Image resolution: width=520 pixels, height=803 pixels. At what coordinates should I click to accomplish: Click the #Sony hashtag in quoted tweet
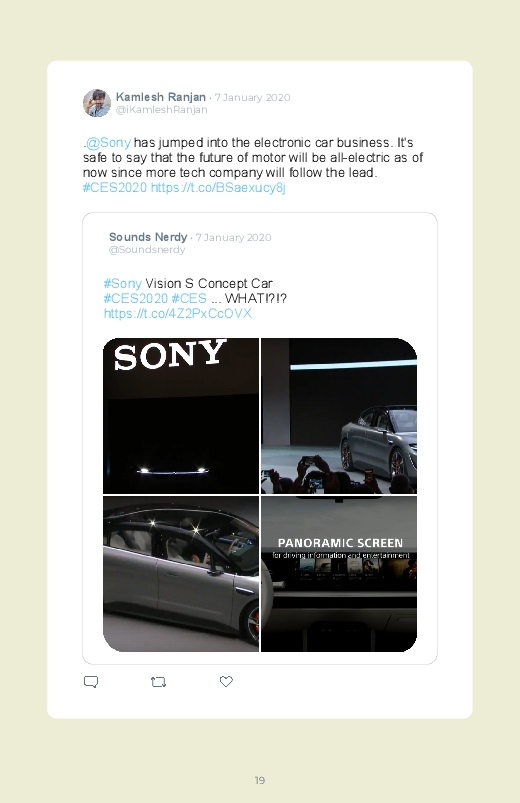coord(122,283)
